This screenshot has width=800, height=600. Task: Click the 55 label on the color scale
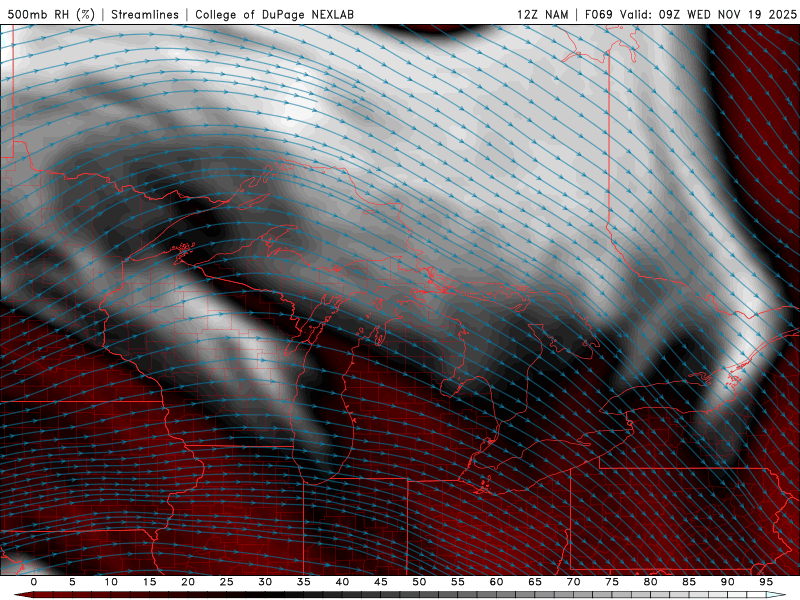(458, 582)
